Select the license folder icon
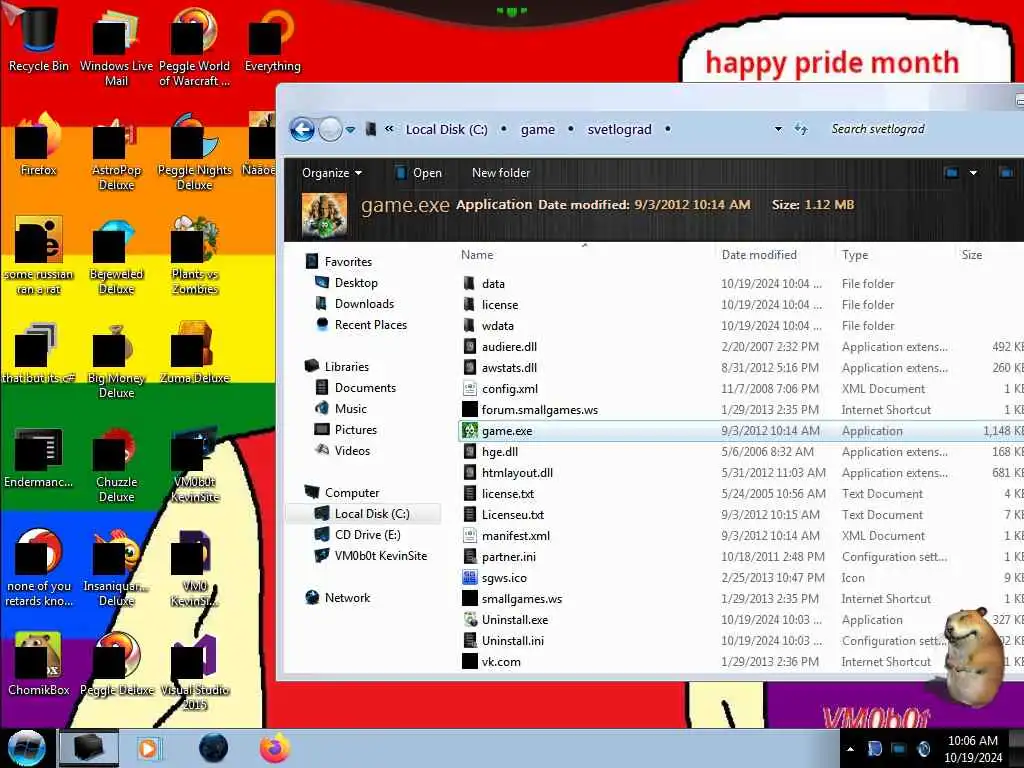Viewport: 1024px width, 768px height. [470, 304]
